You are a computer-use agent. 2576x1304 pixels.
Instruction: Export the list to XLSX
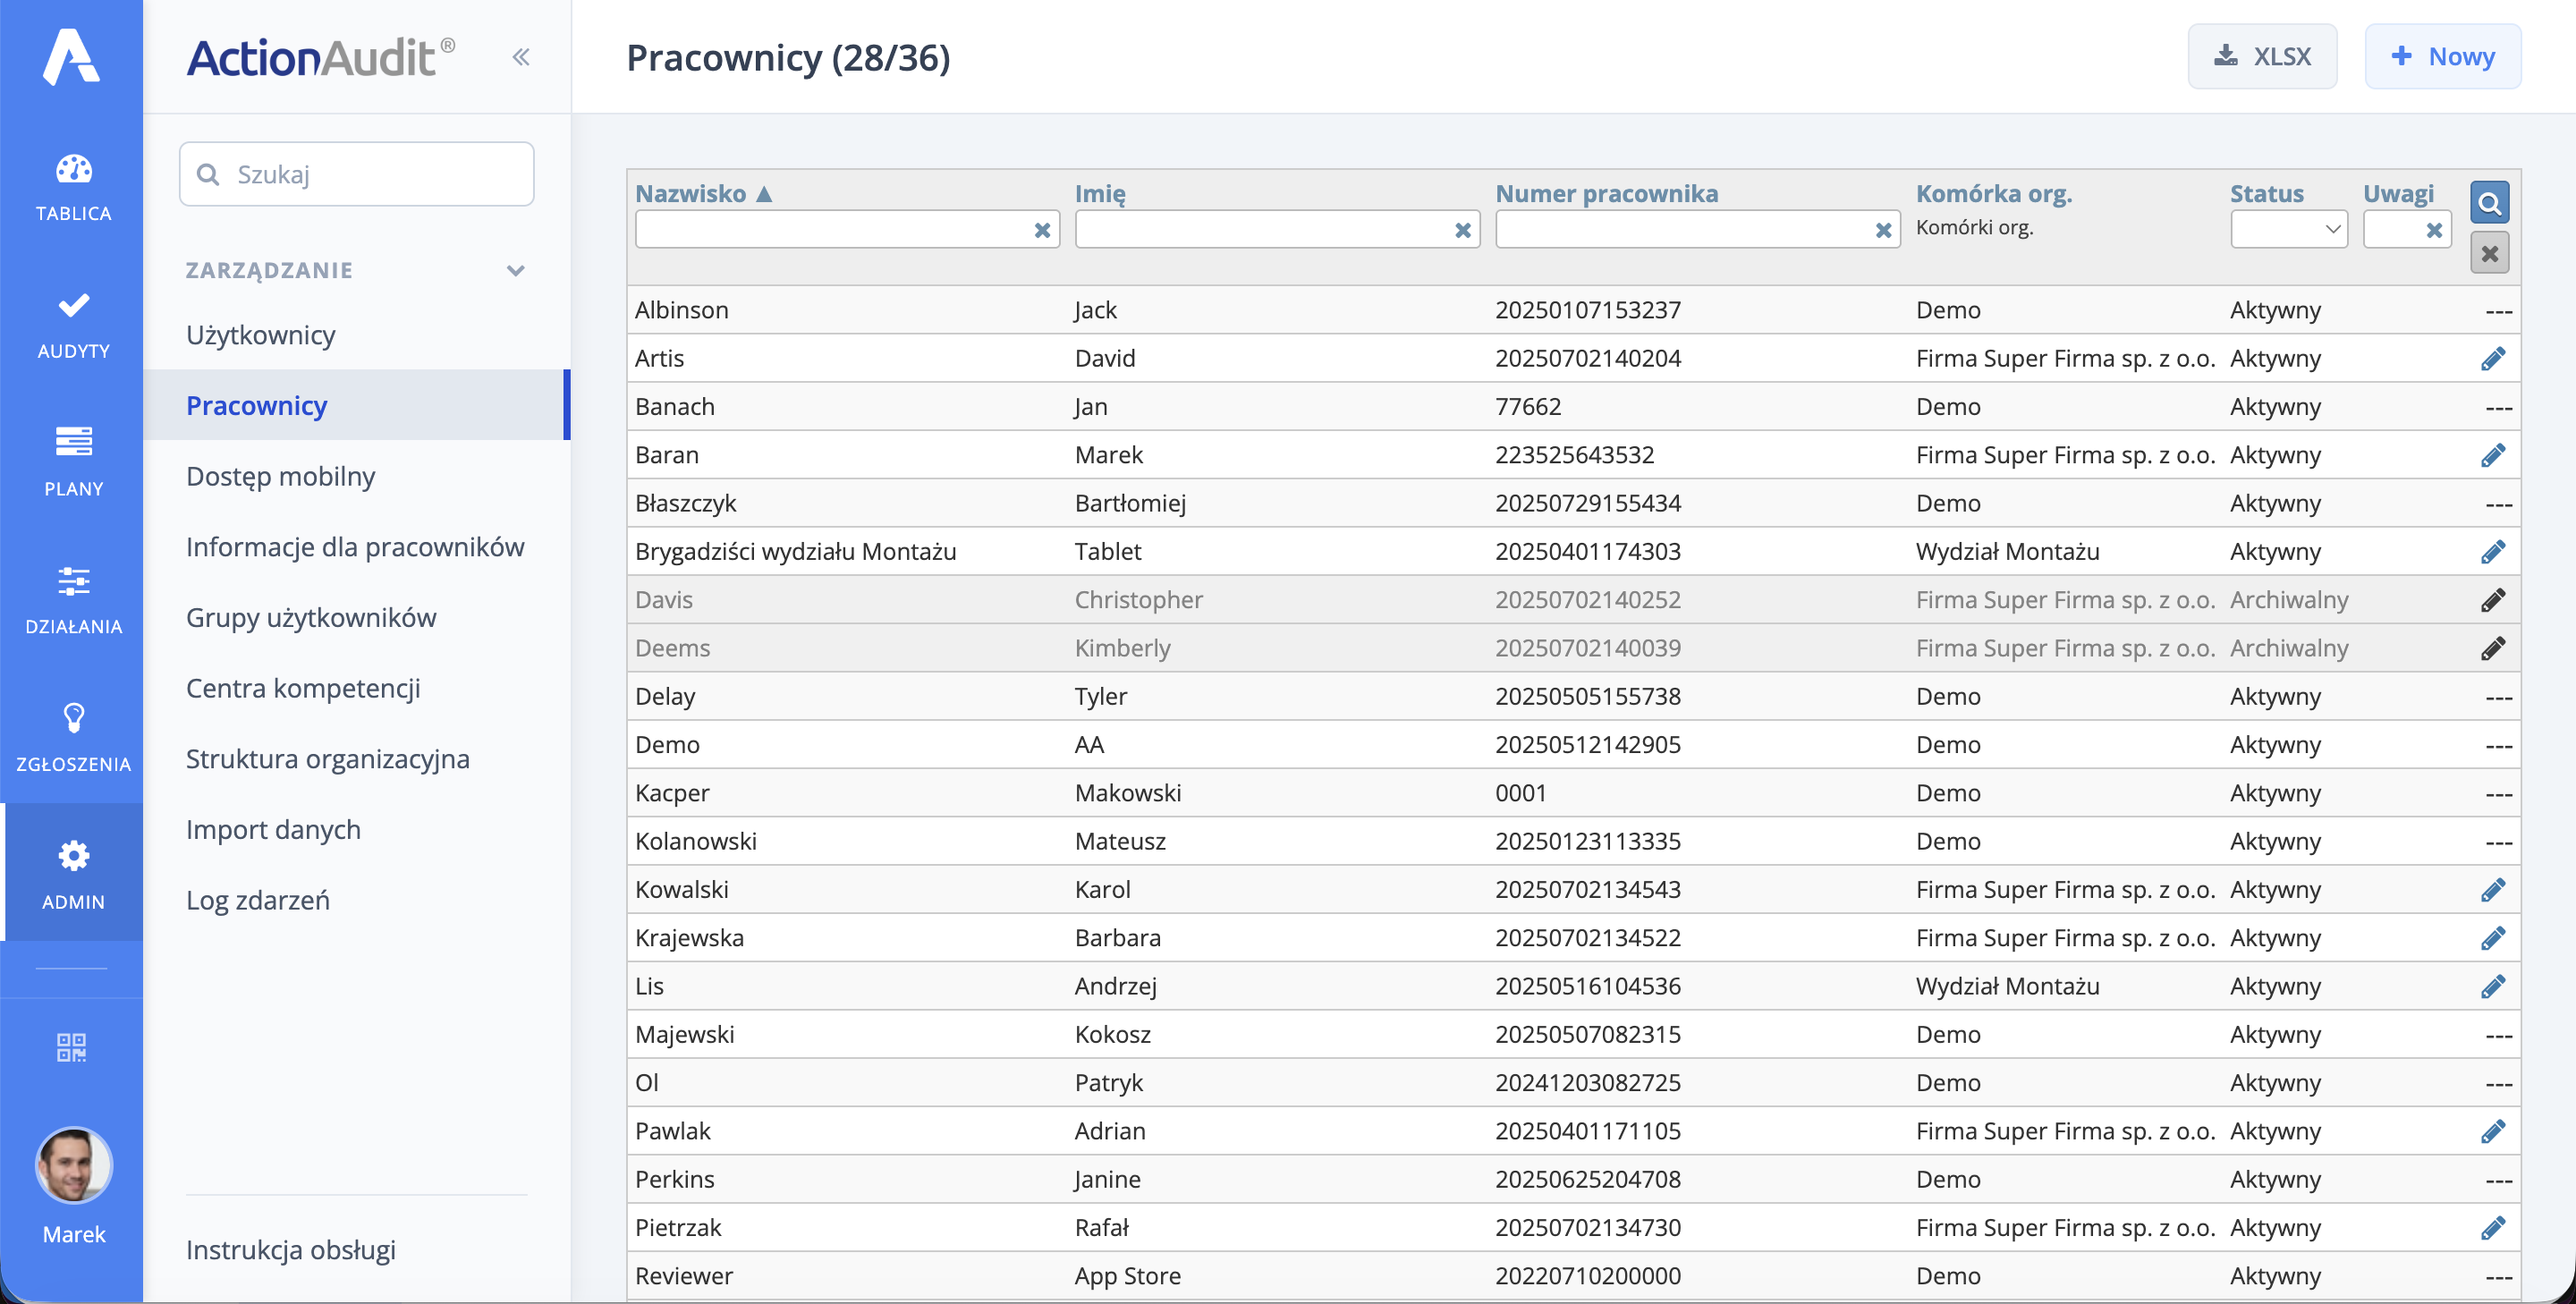[2262, 57]
